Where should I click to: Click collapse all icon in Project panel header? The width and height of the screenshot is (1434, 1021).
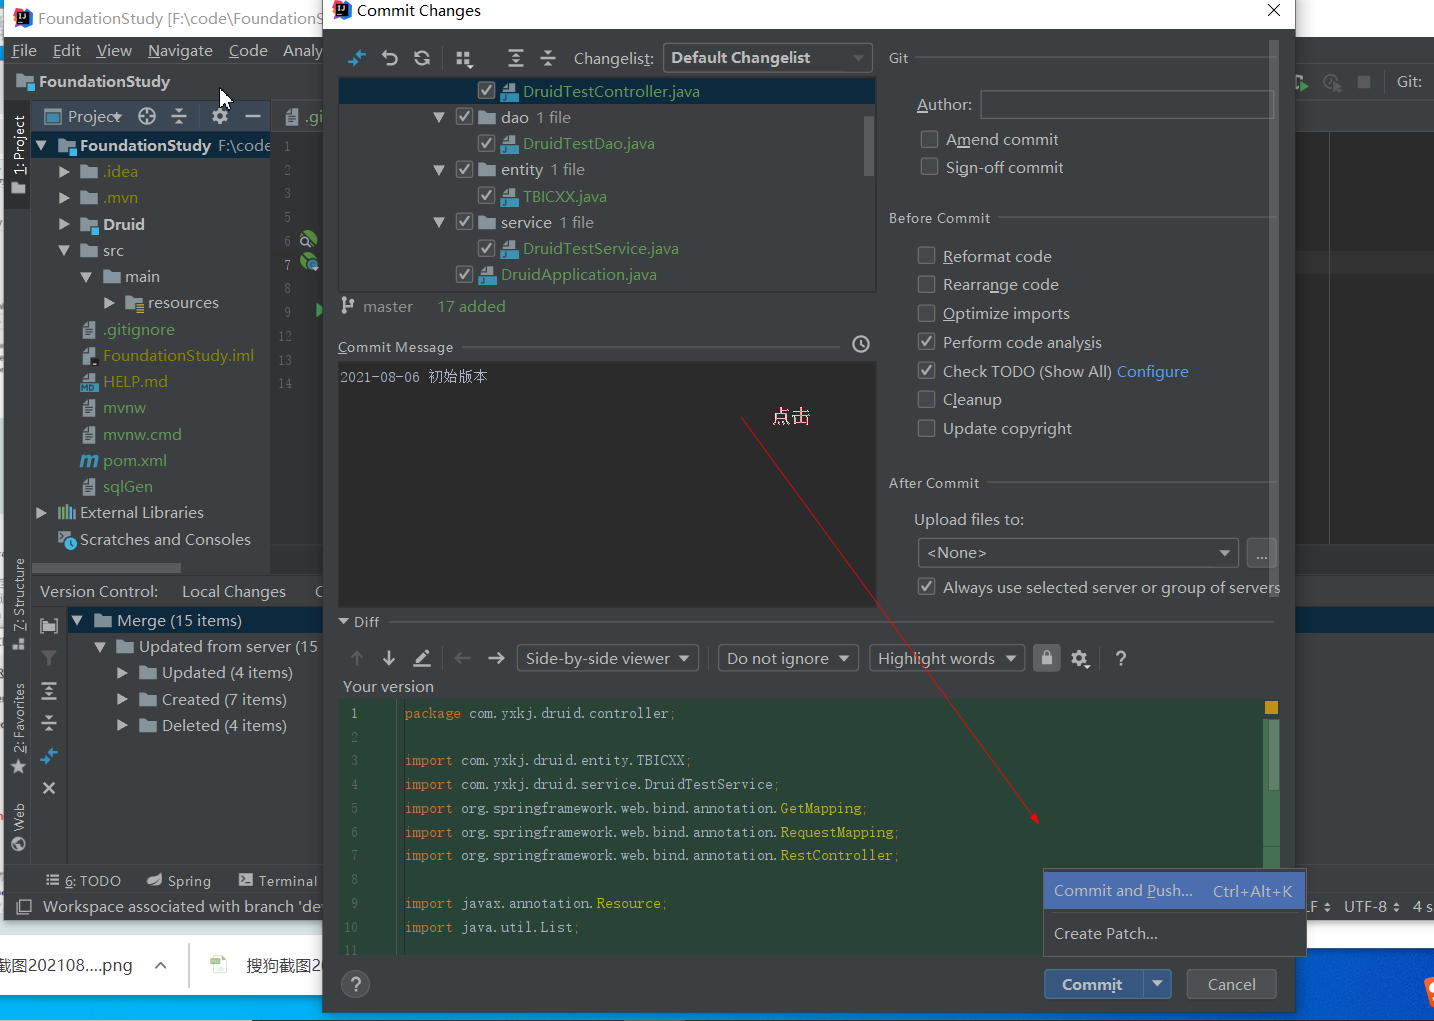tap(179, 116)
